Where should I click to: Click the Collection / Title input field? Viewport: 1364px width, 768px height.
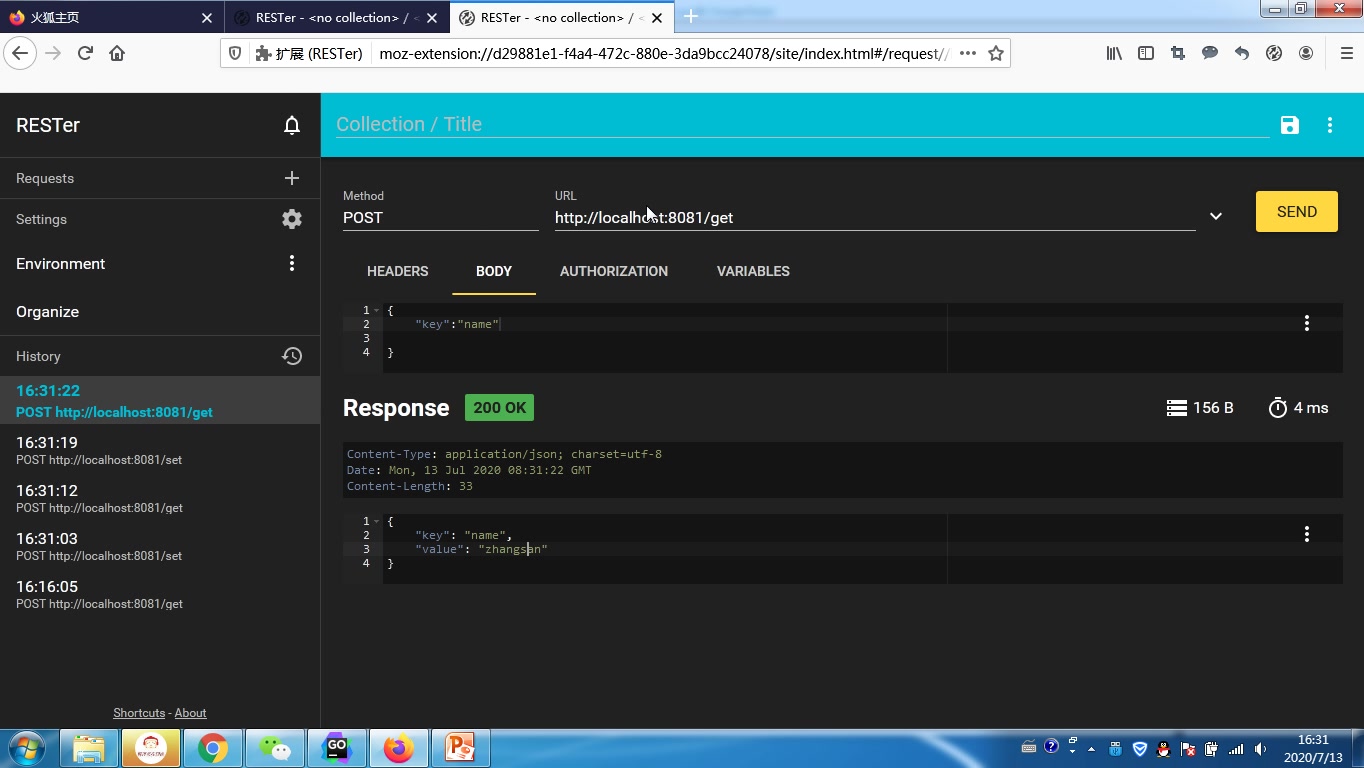pos(802,124)
